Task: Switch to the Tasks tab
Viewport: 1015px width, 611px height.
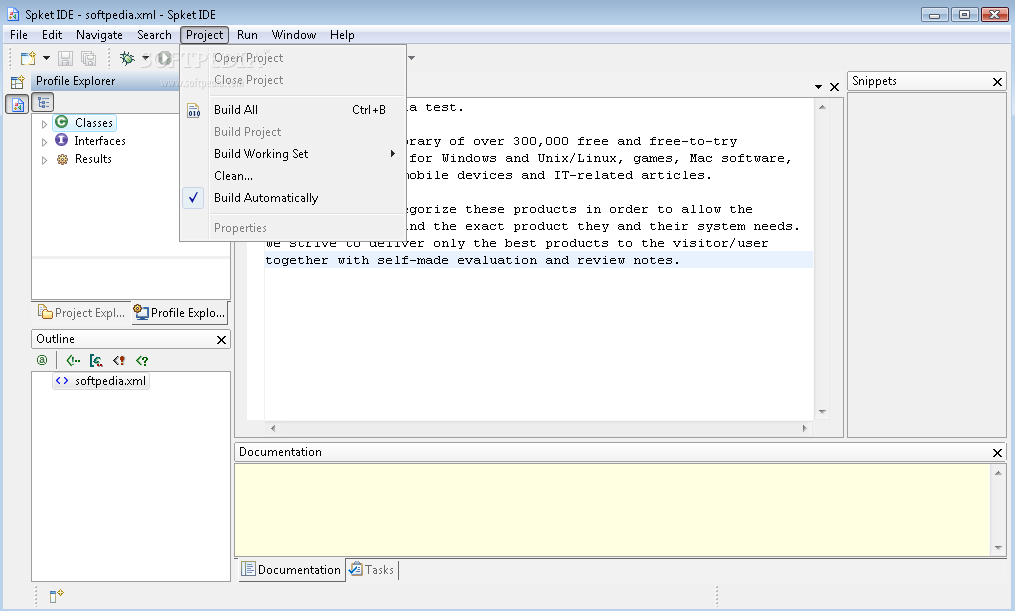Action: [372, 570]
